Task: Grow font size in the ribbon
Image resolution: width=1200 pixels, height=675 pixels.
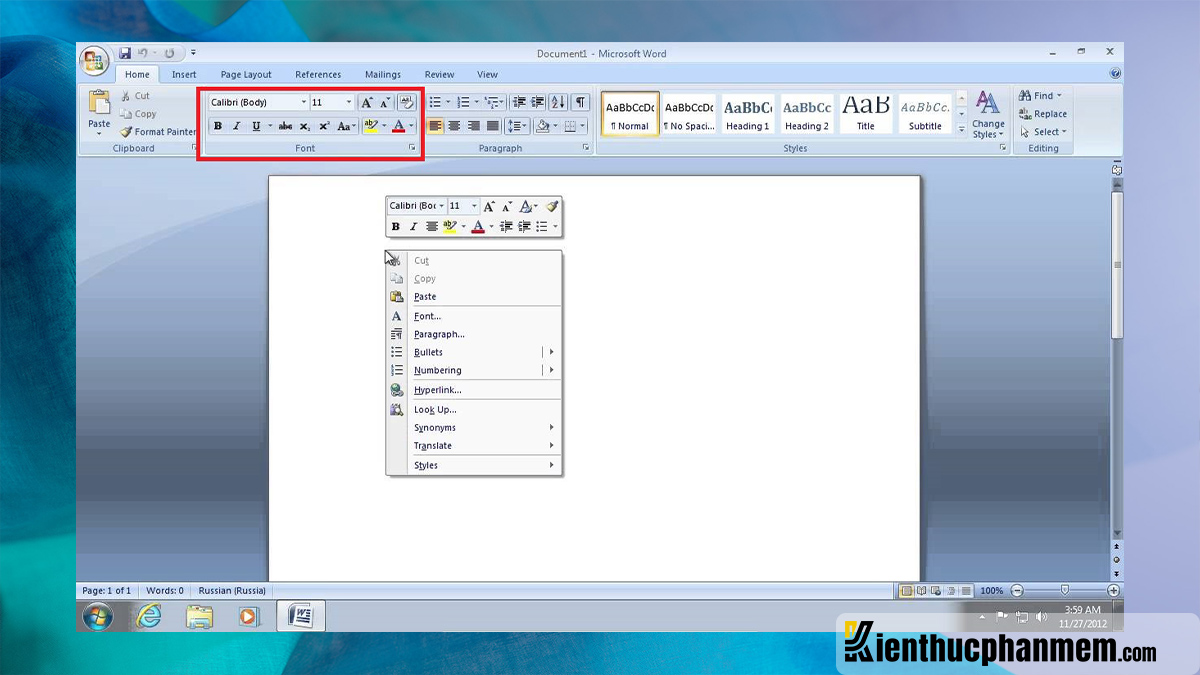Action: point(367,102)
